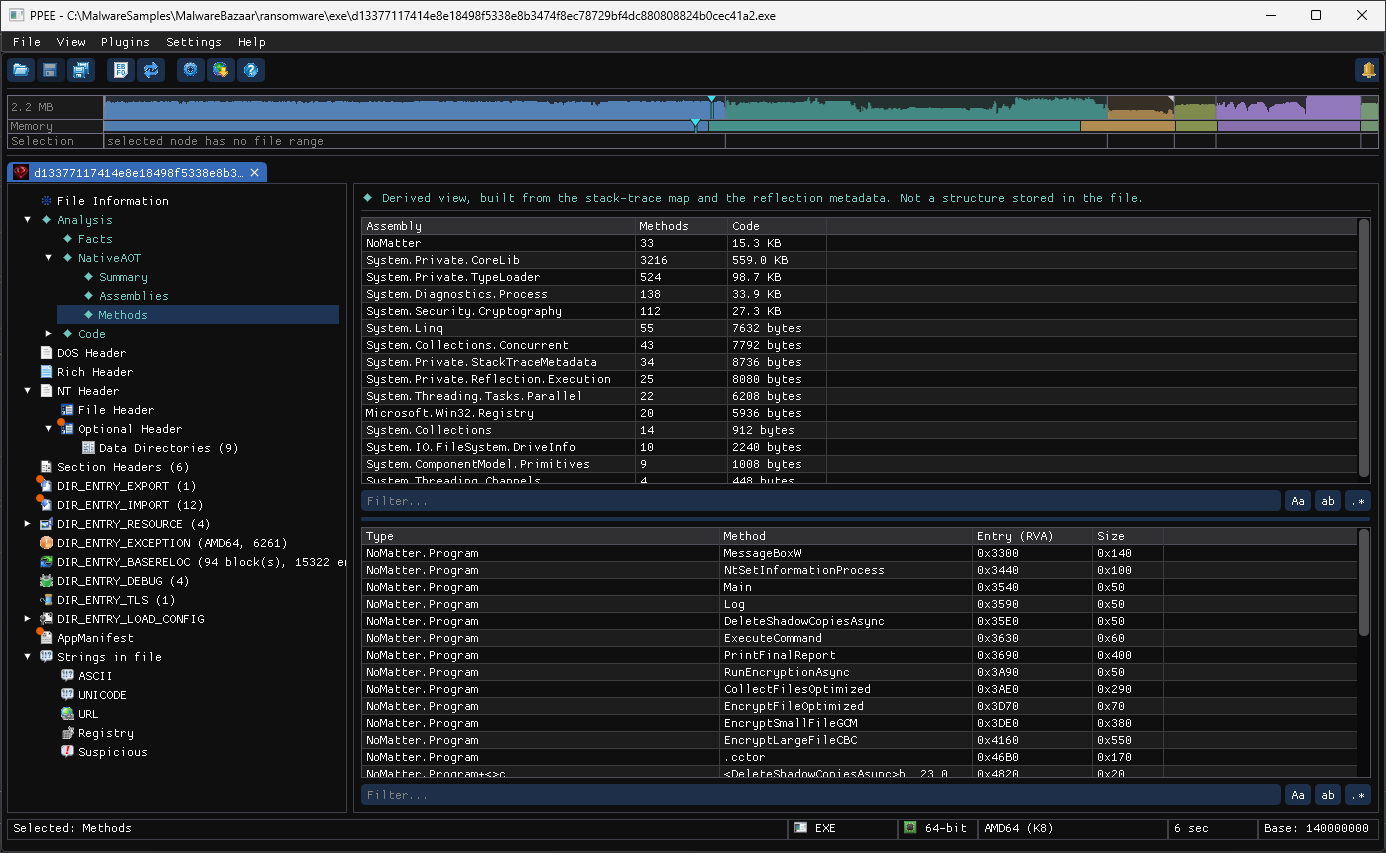Select the Assemblies item under NativeAOT
This screenshot has width=1386, height=853.
pyautogui.click(x=134, y=296)
